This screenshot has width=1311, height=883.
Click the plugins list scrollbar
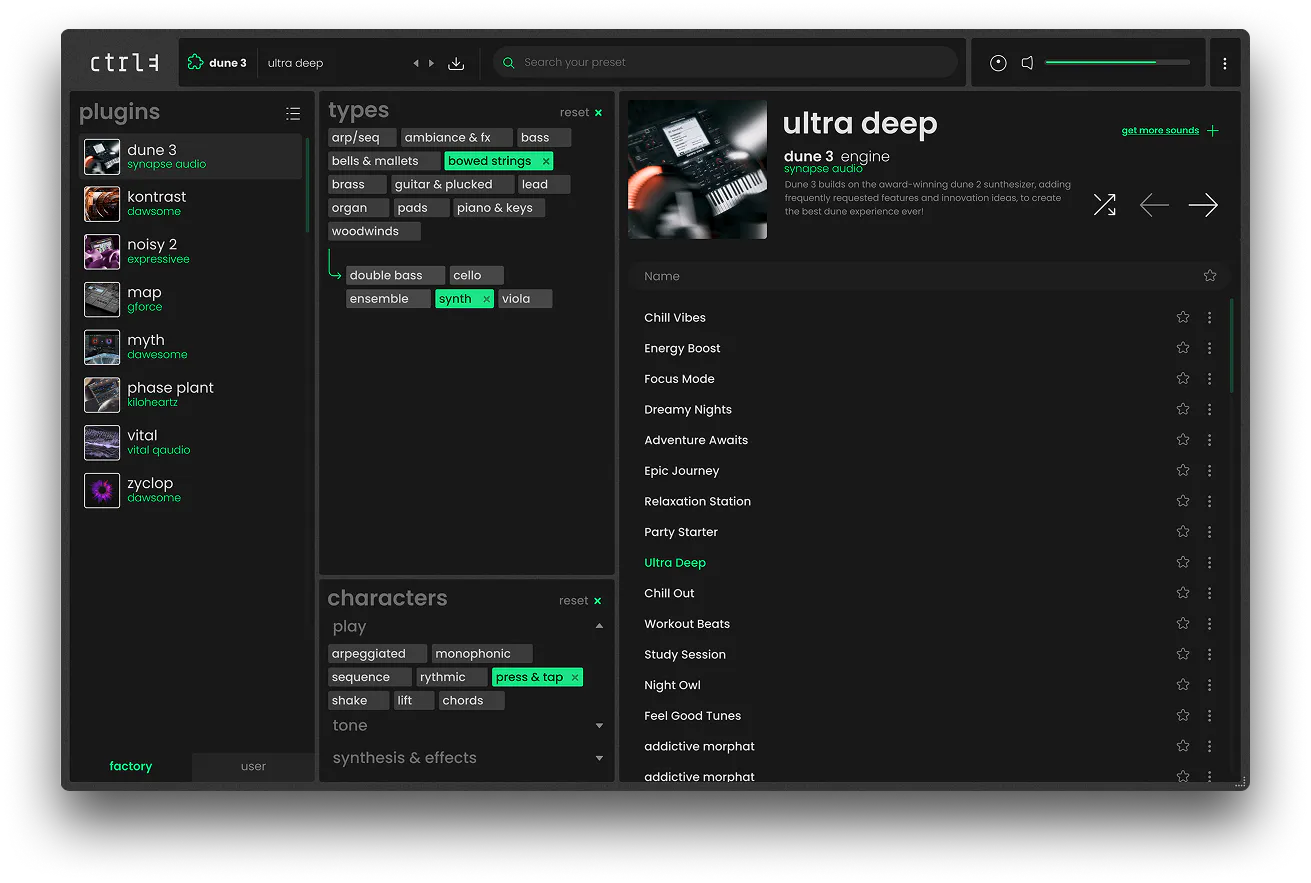point(308,185)
